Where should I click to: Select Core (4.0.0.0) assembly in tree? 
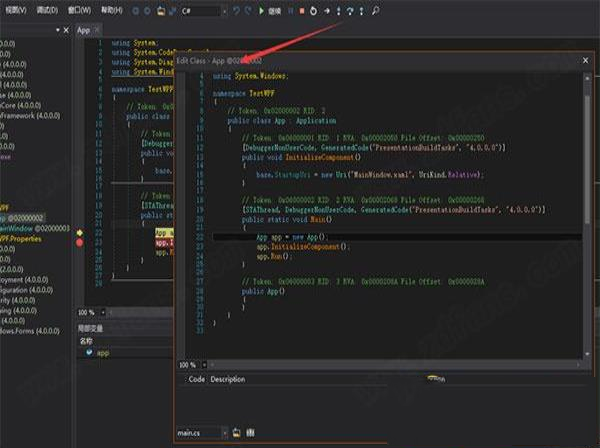point(20,105)
